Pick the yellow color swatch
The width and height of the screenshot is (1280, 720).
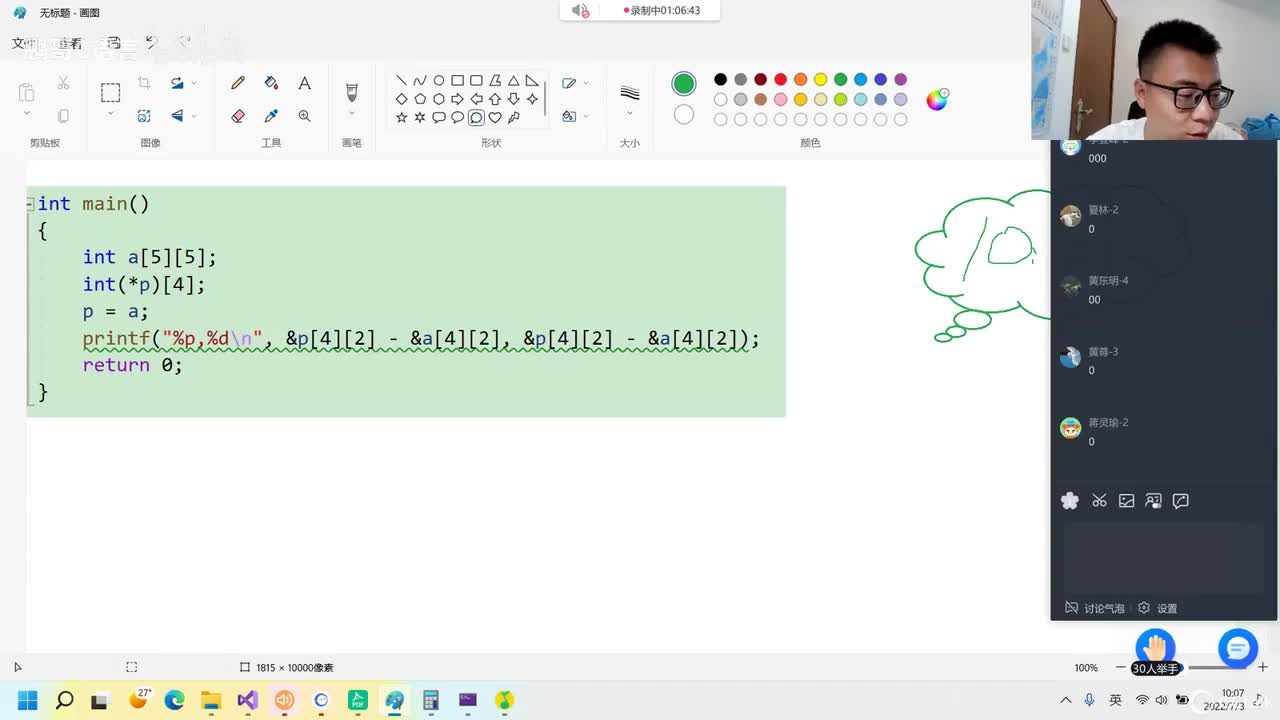[820, 80]
